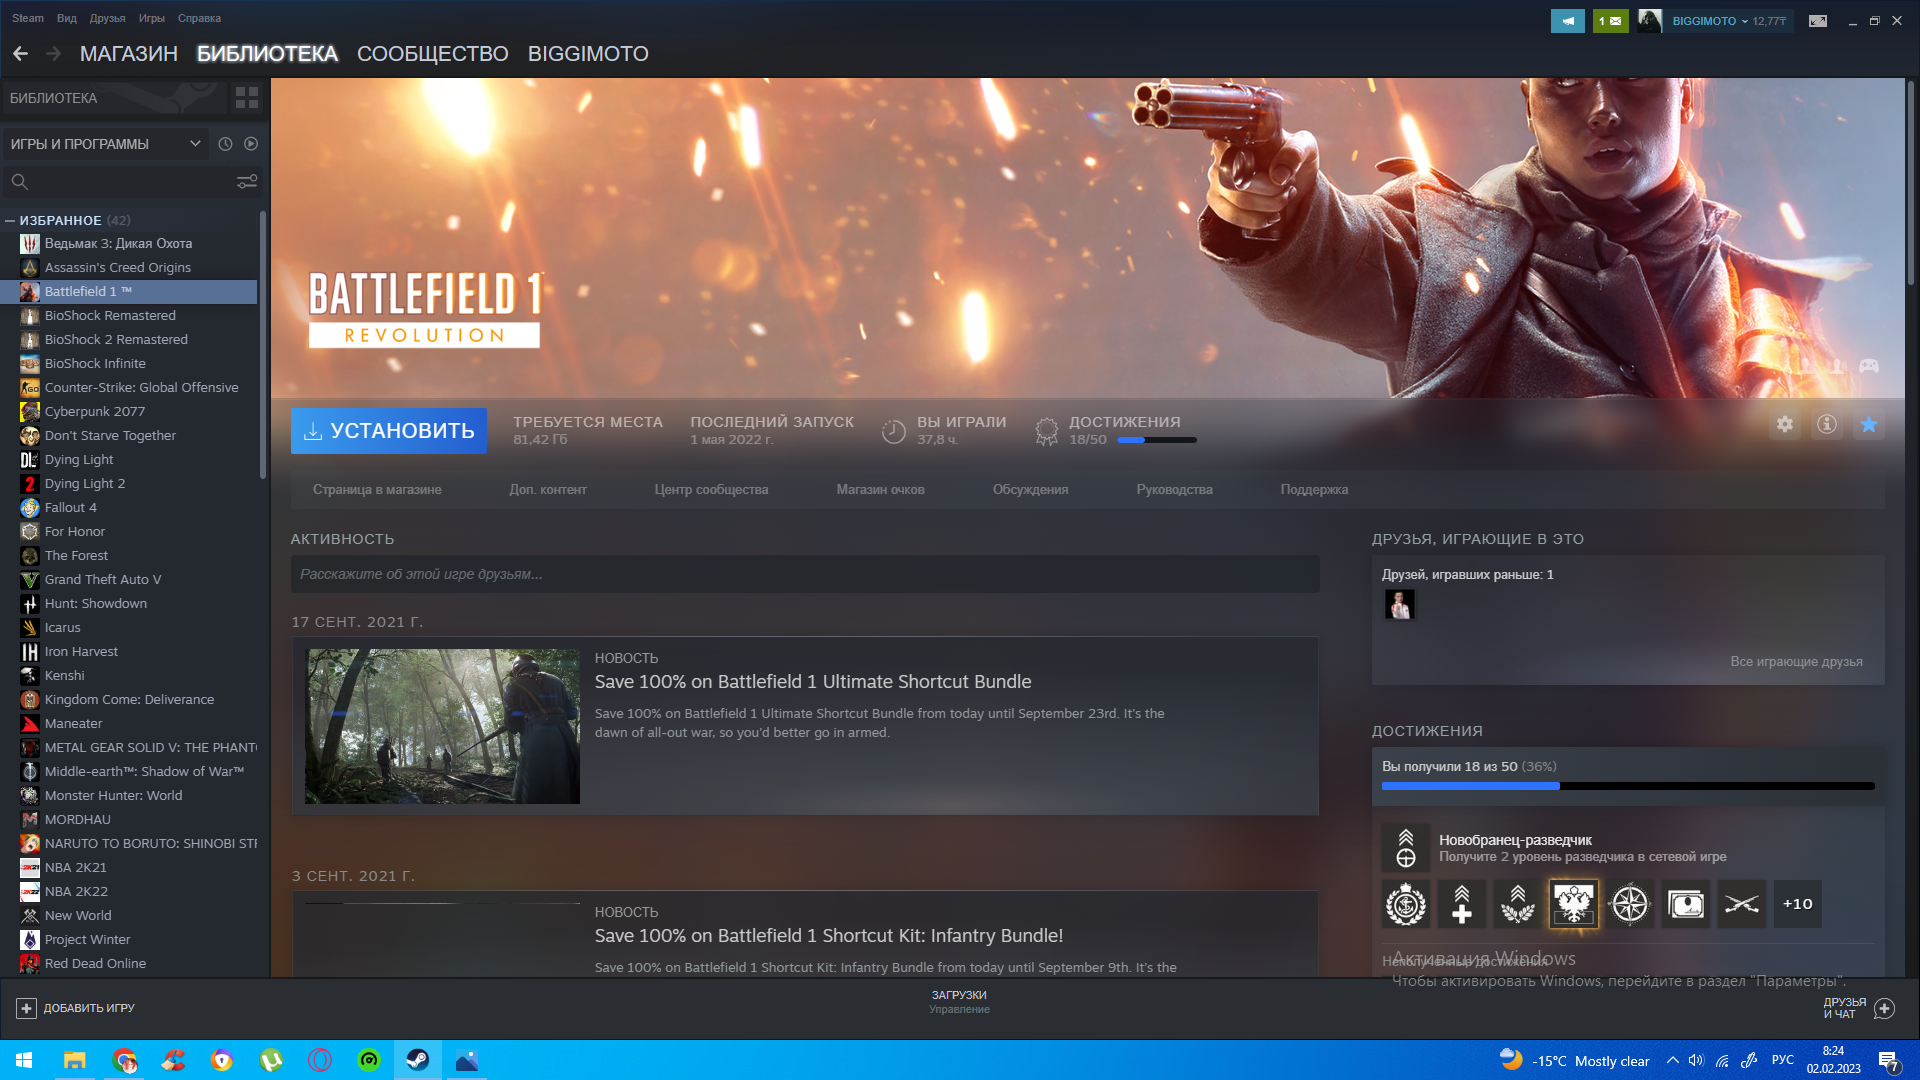Screen dimensions: 1920x1080
Task: Click the achievements progress bar in header
Action: [x=1156, y=440]
